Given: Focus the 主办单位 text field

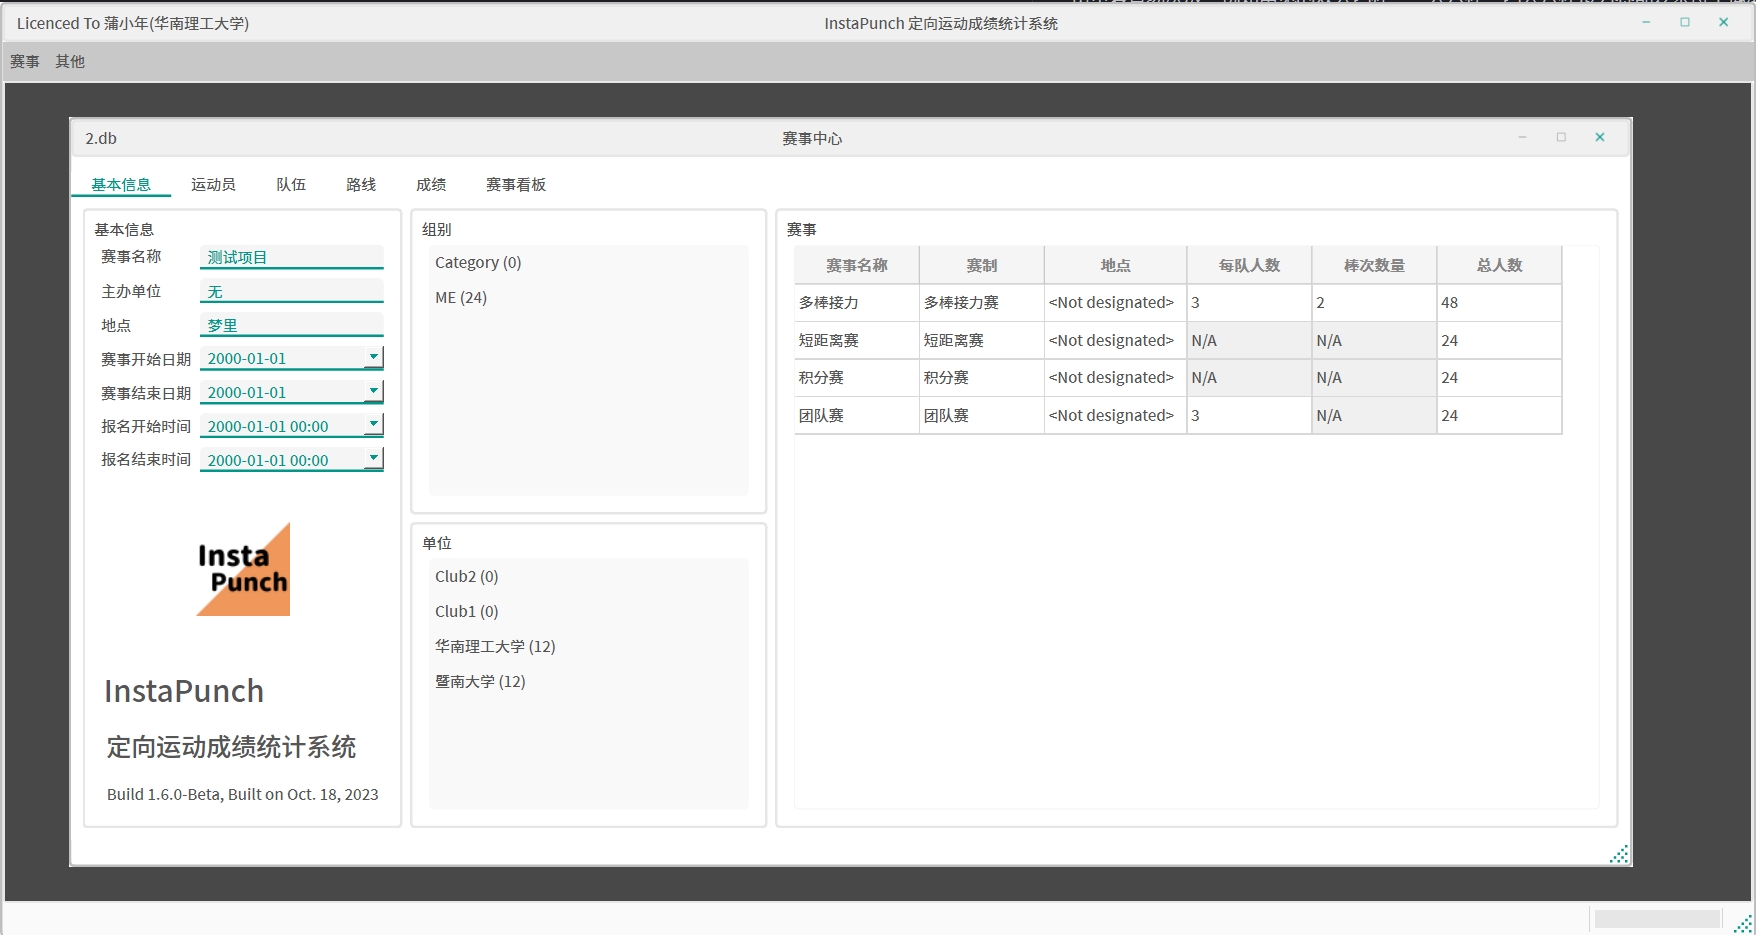Looking at the screenshot, I should point(291,292).
